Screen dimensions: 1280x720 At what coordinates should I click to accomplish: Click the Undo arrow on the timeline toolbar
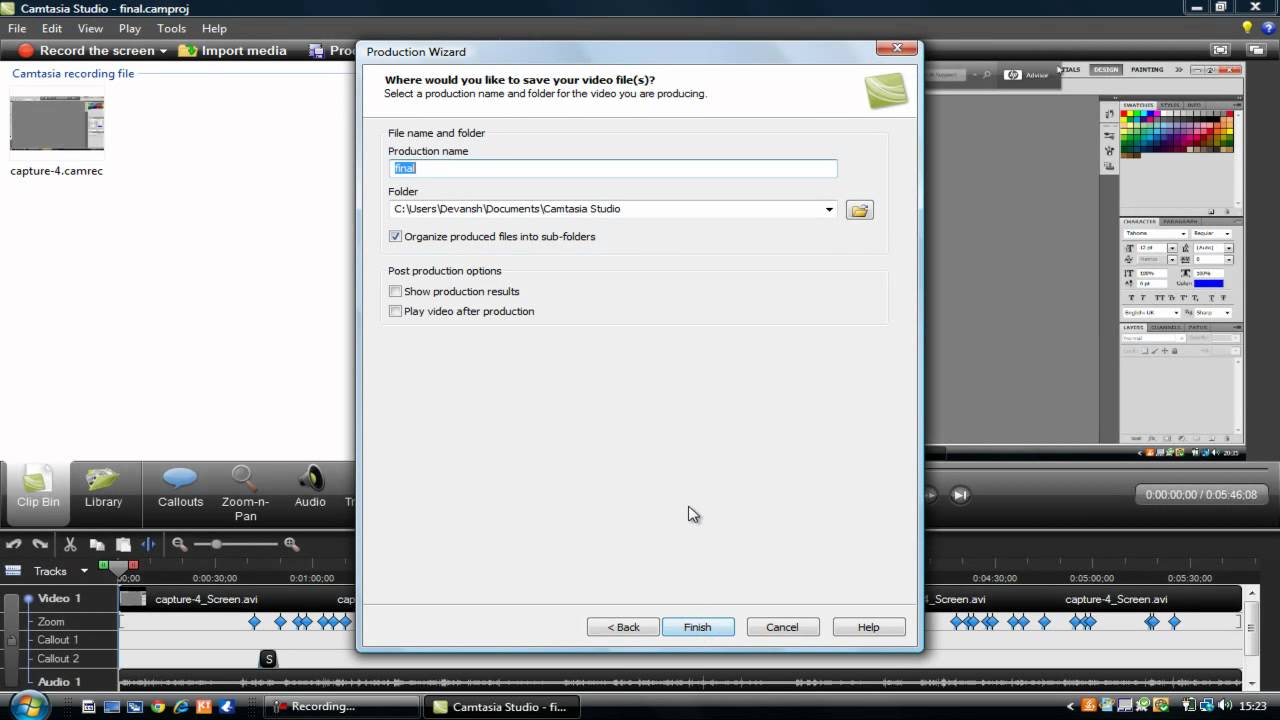click(14, 544)
